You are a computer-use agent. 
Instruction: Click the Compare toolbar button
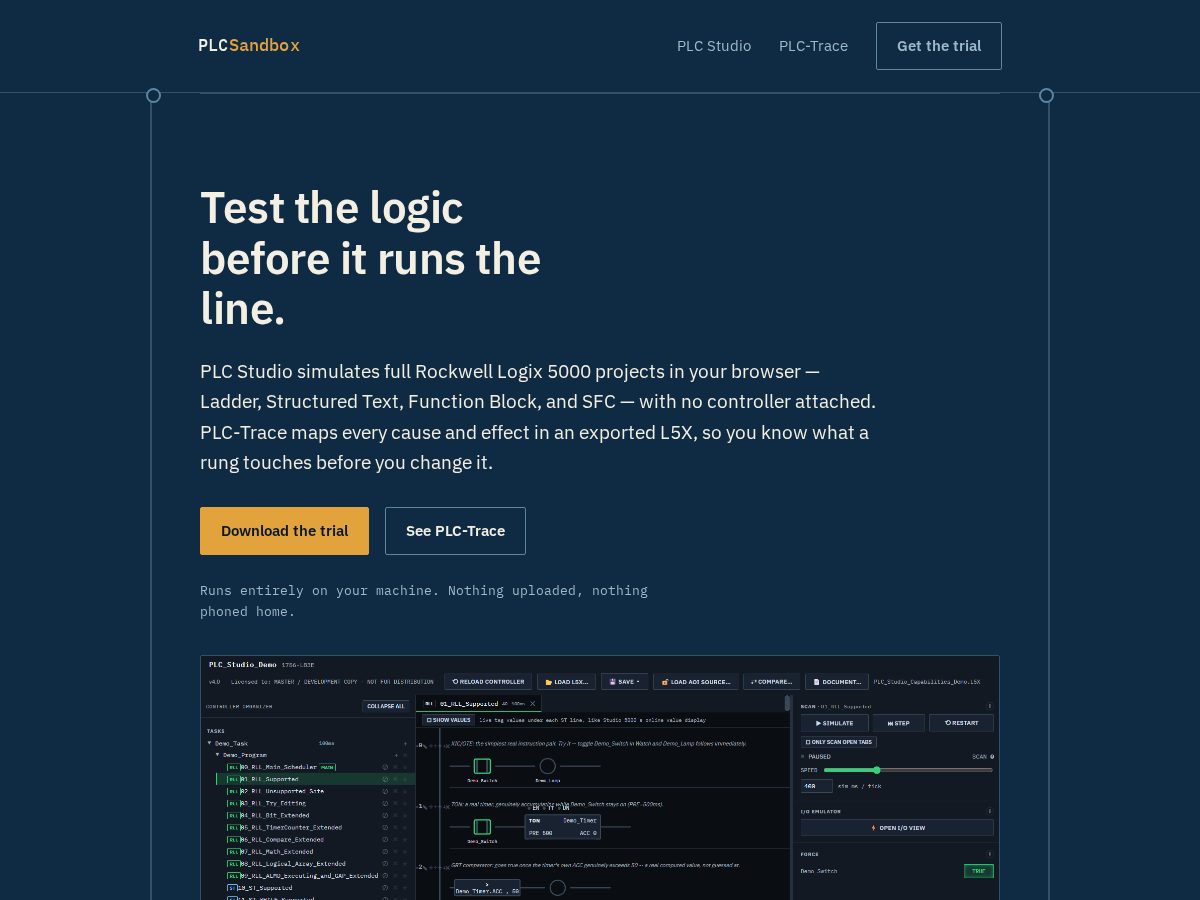771,682
